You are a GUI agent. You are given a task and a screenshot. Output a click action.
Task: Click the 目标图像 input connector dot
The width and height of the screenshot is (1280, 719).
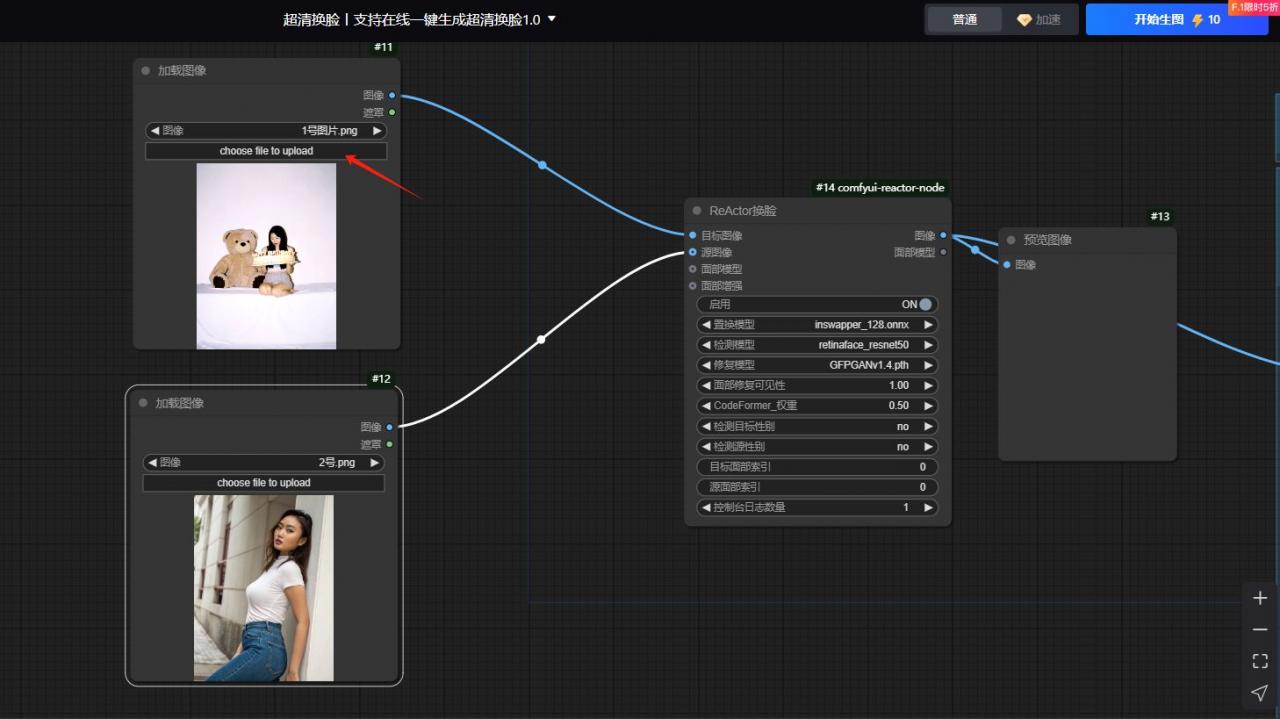coord(693,236)
